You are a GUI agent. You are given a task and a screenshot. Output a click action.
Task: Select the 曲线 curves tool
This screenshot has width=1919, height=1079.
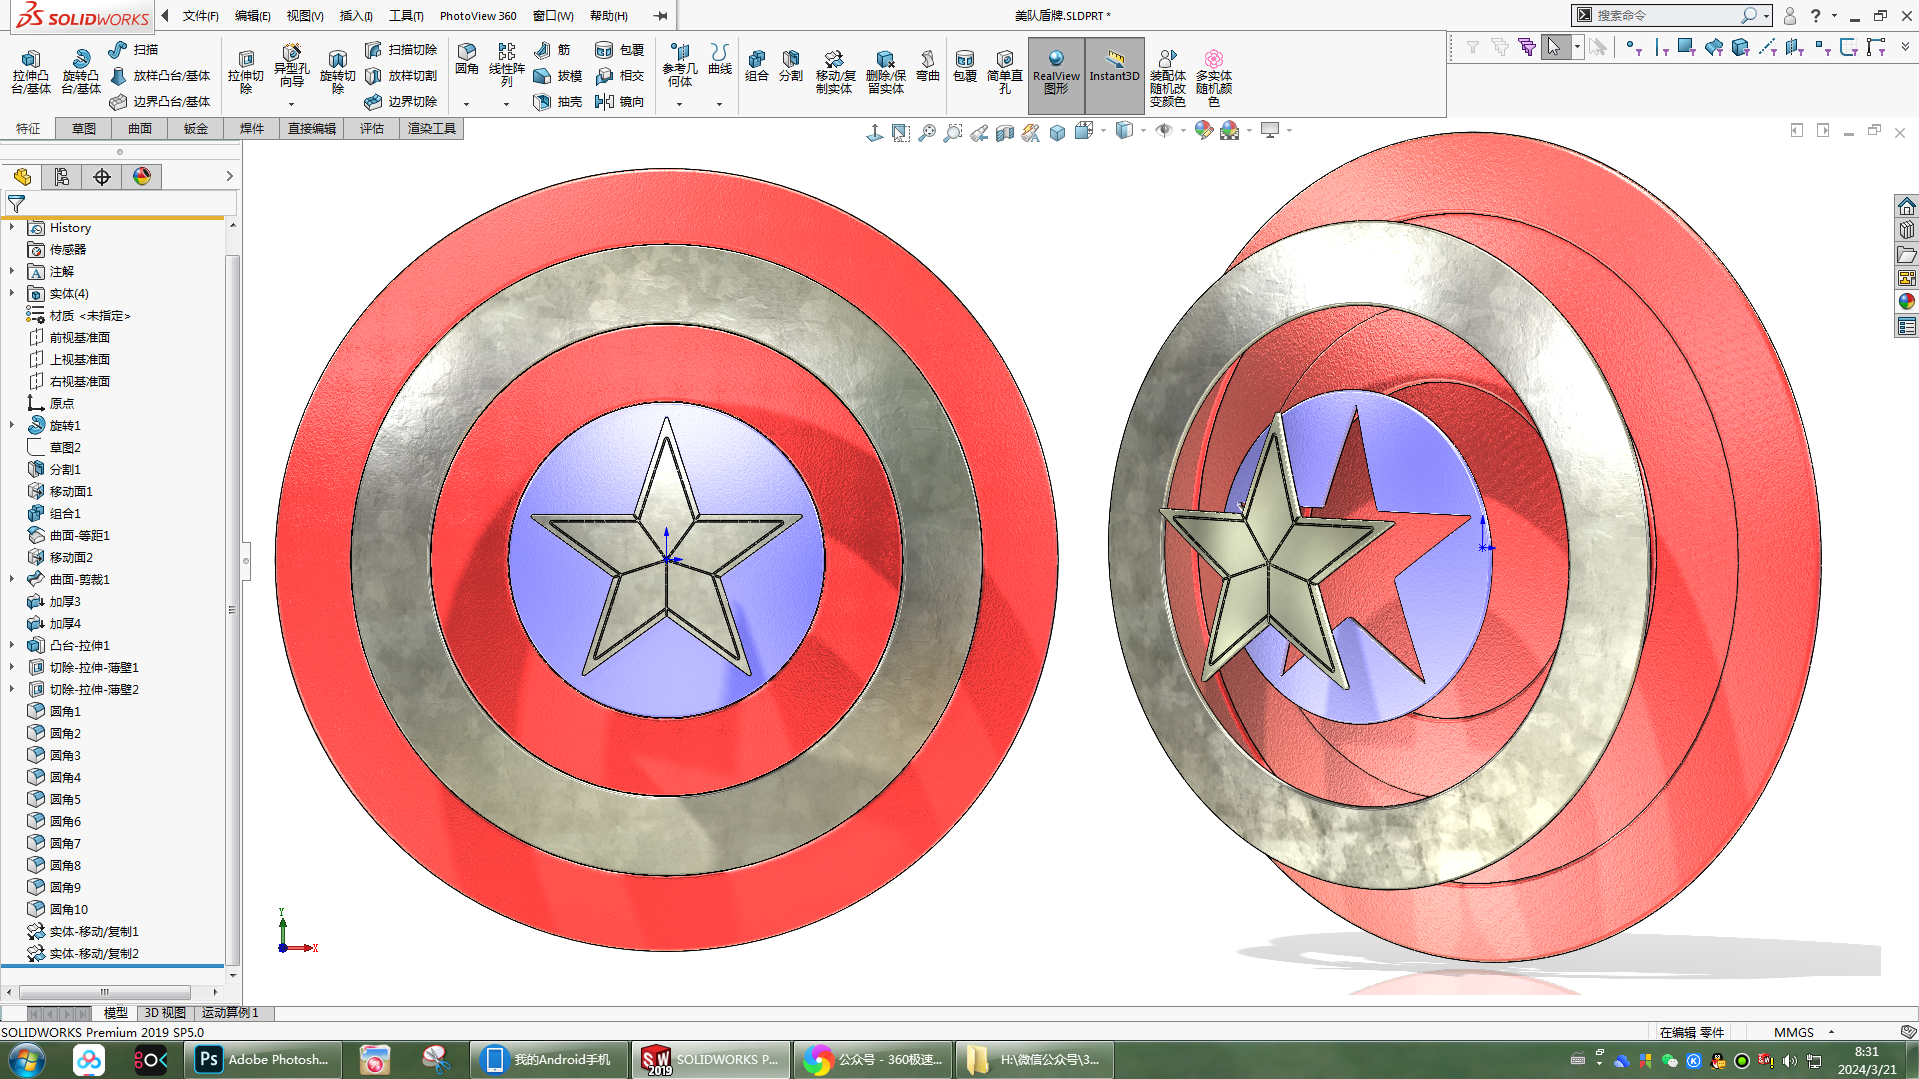point(720,60)
